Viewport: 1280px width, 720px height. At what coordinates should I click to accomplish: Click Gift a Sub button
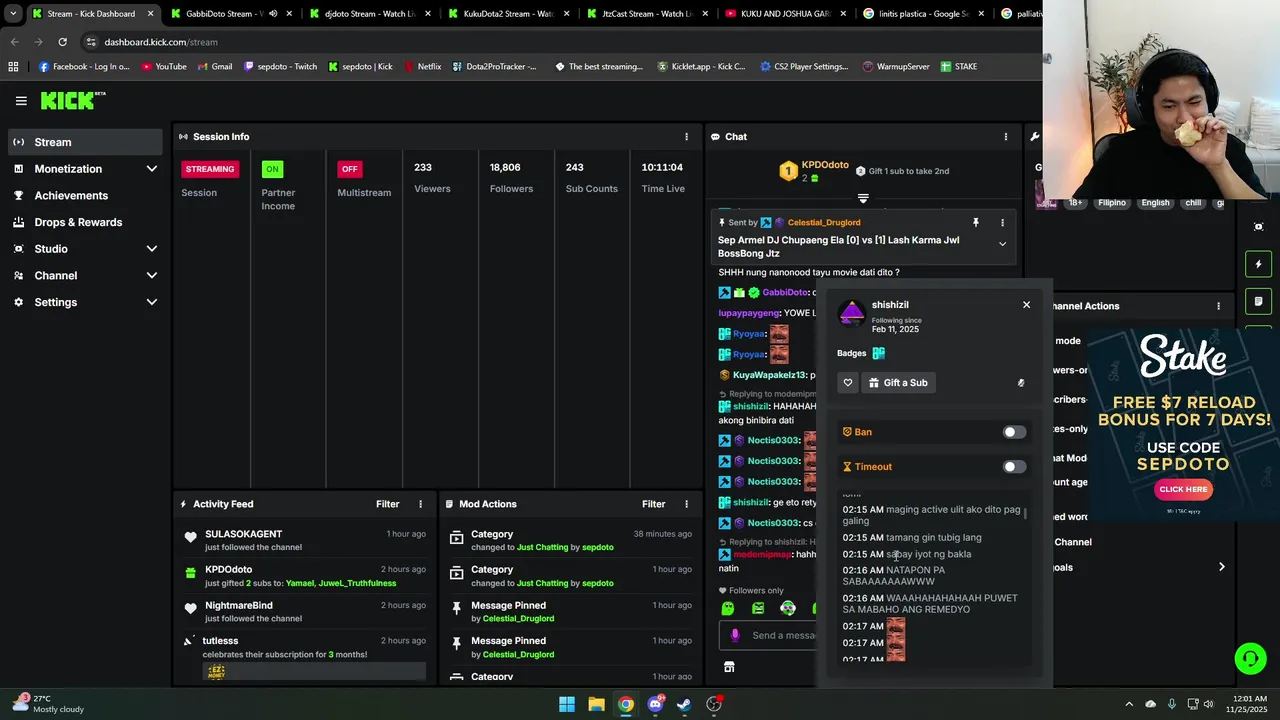[898, 383]
